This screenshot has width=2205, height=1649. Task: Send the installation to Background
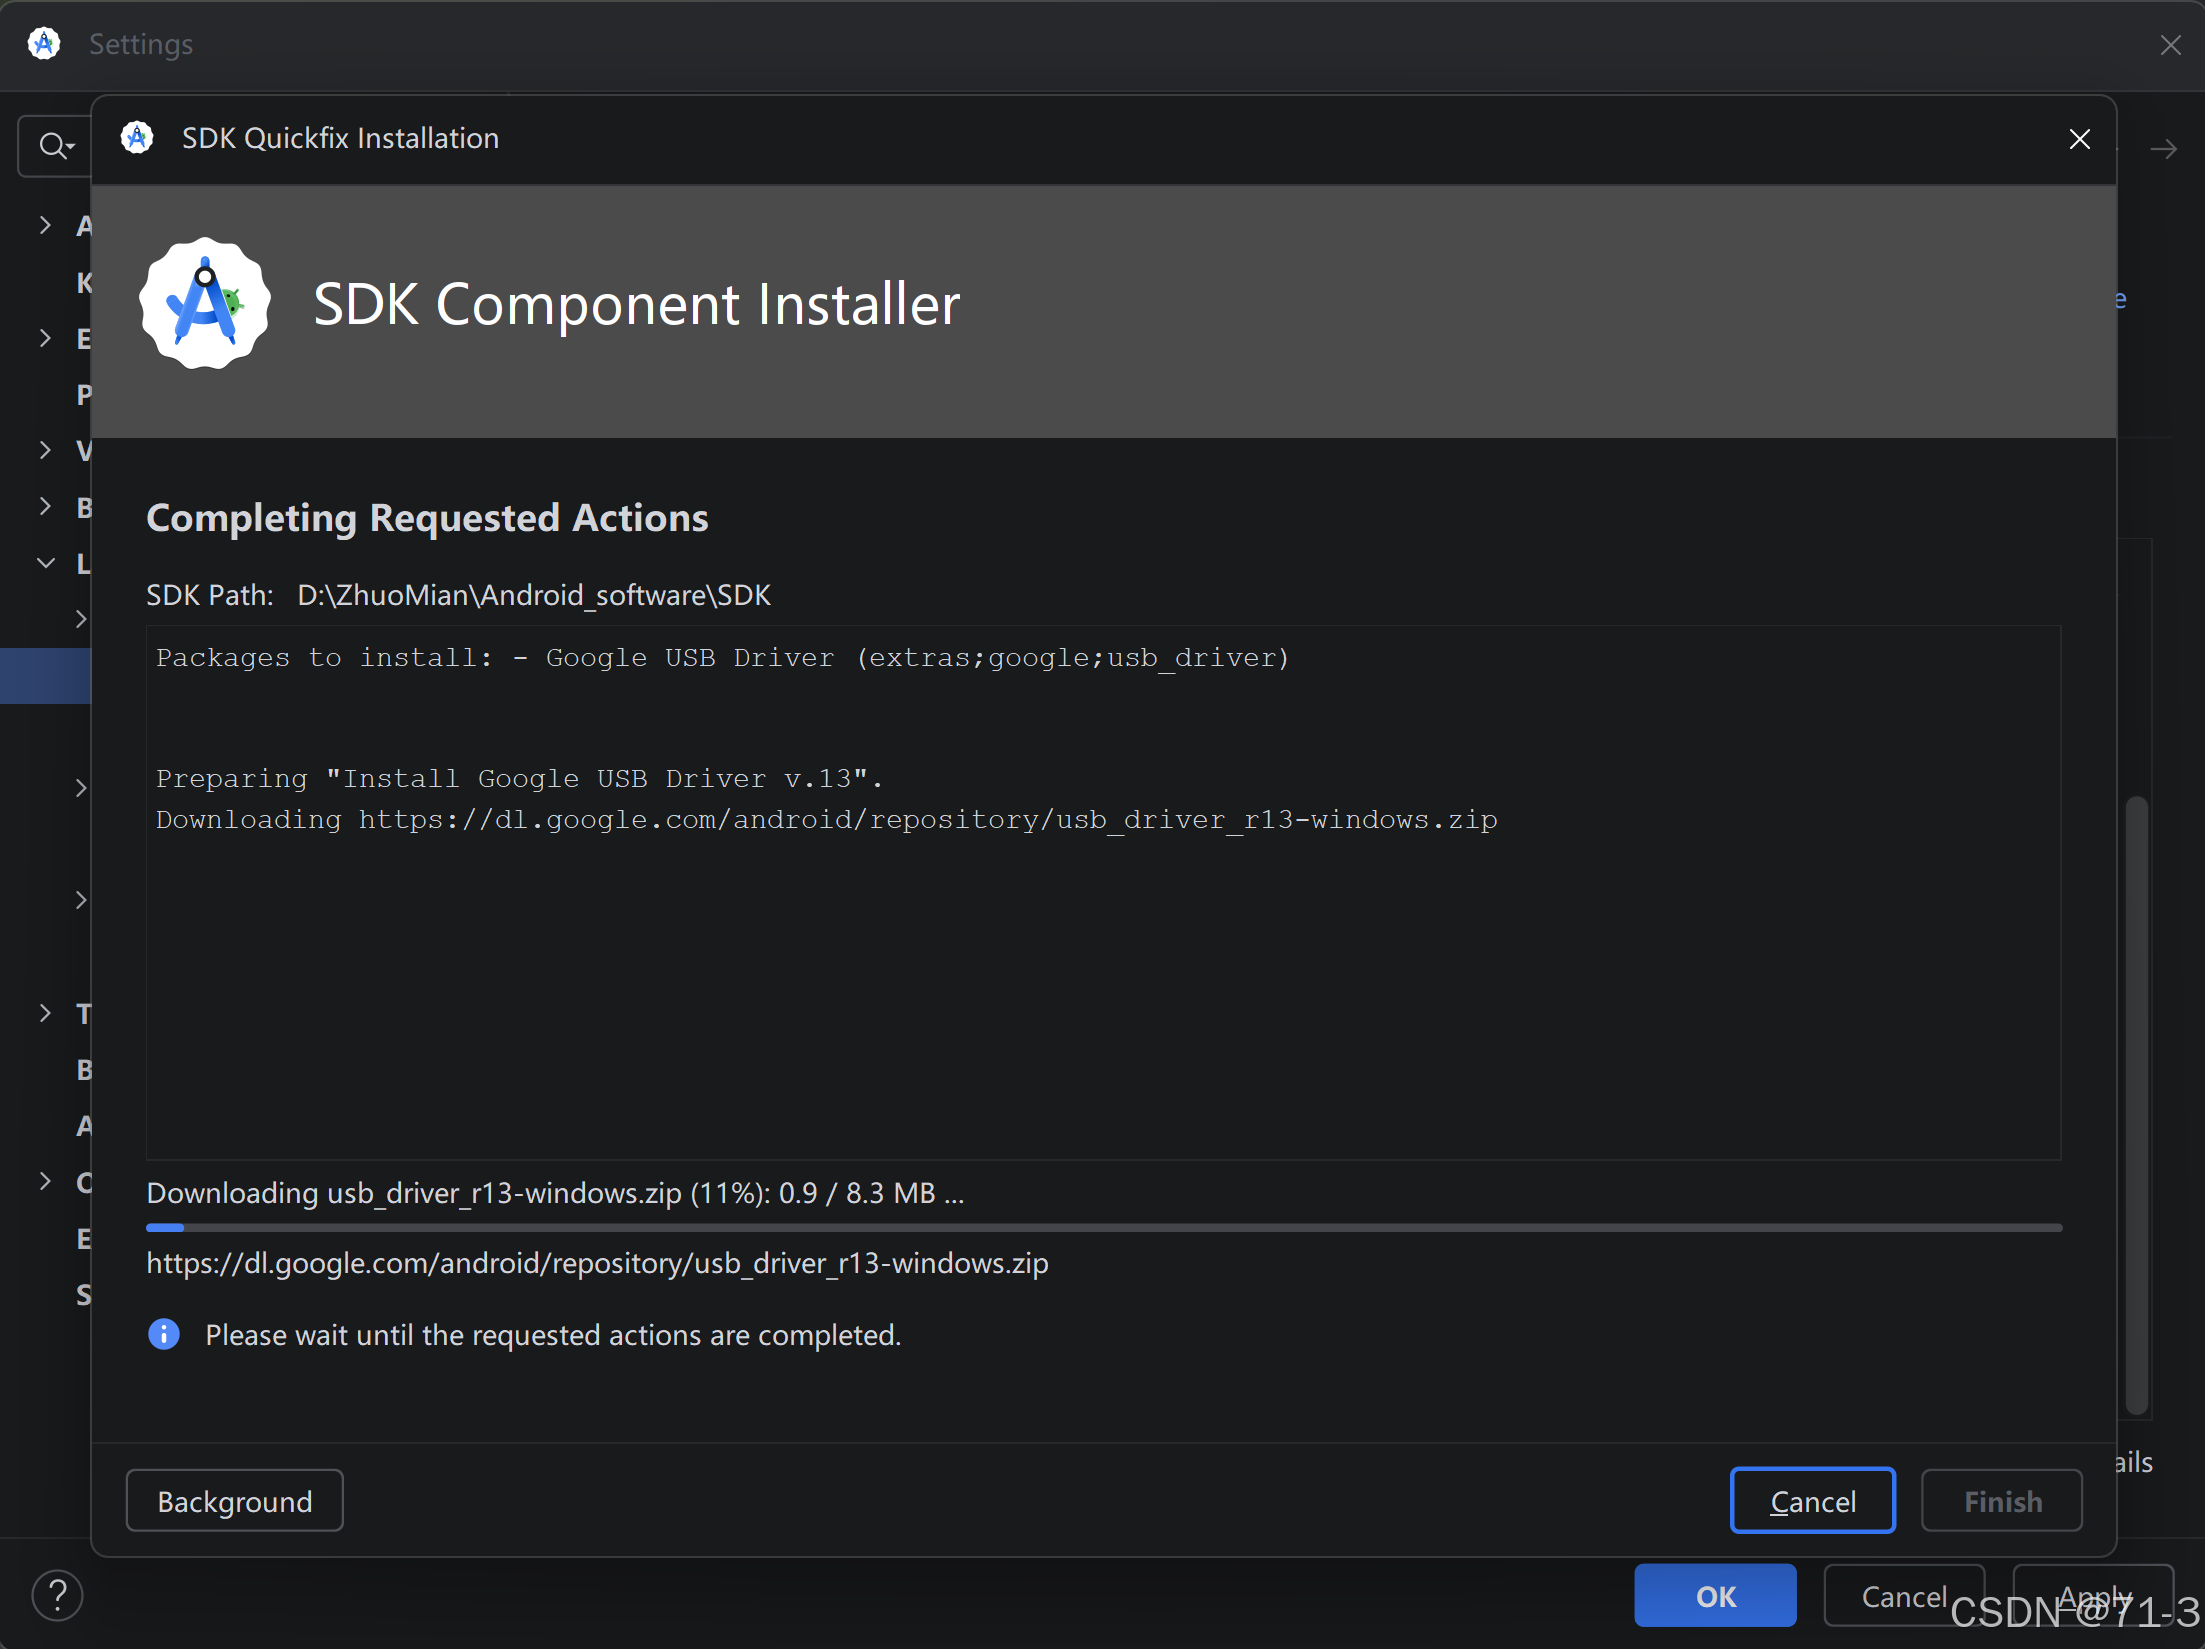click(235, 1501)
